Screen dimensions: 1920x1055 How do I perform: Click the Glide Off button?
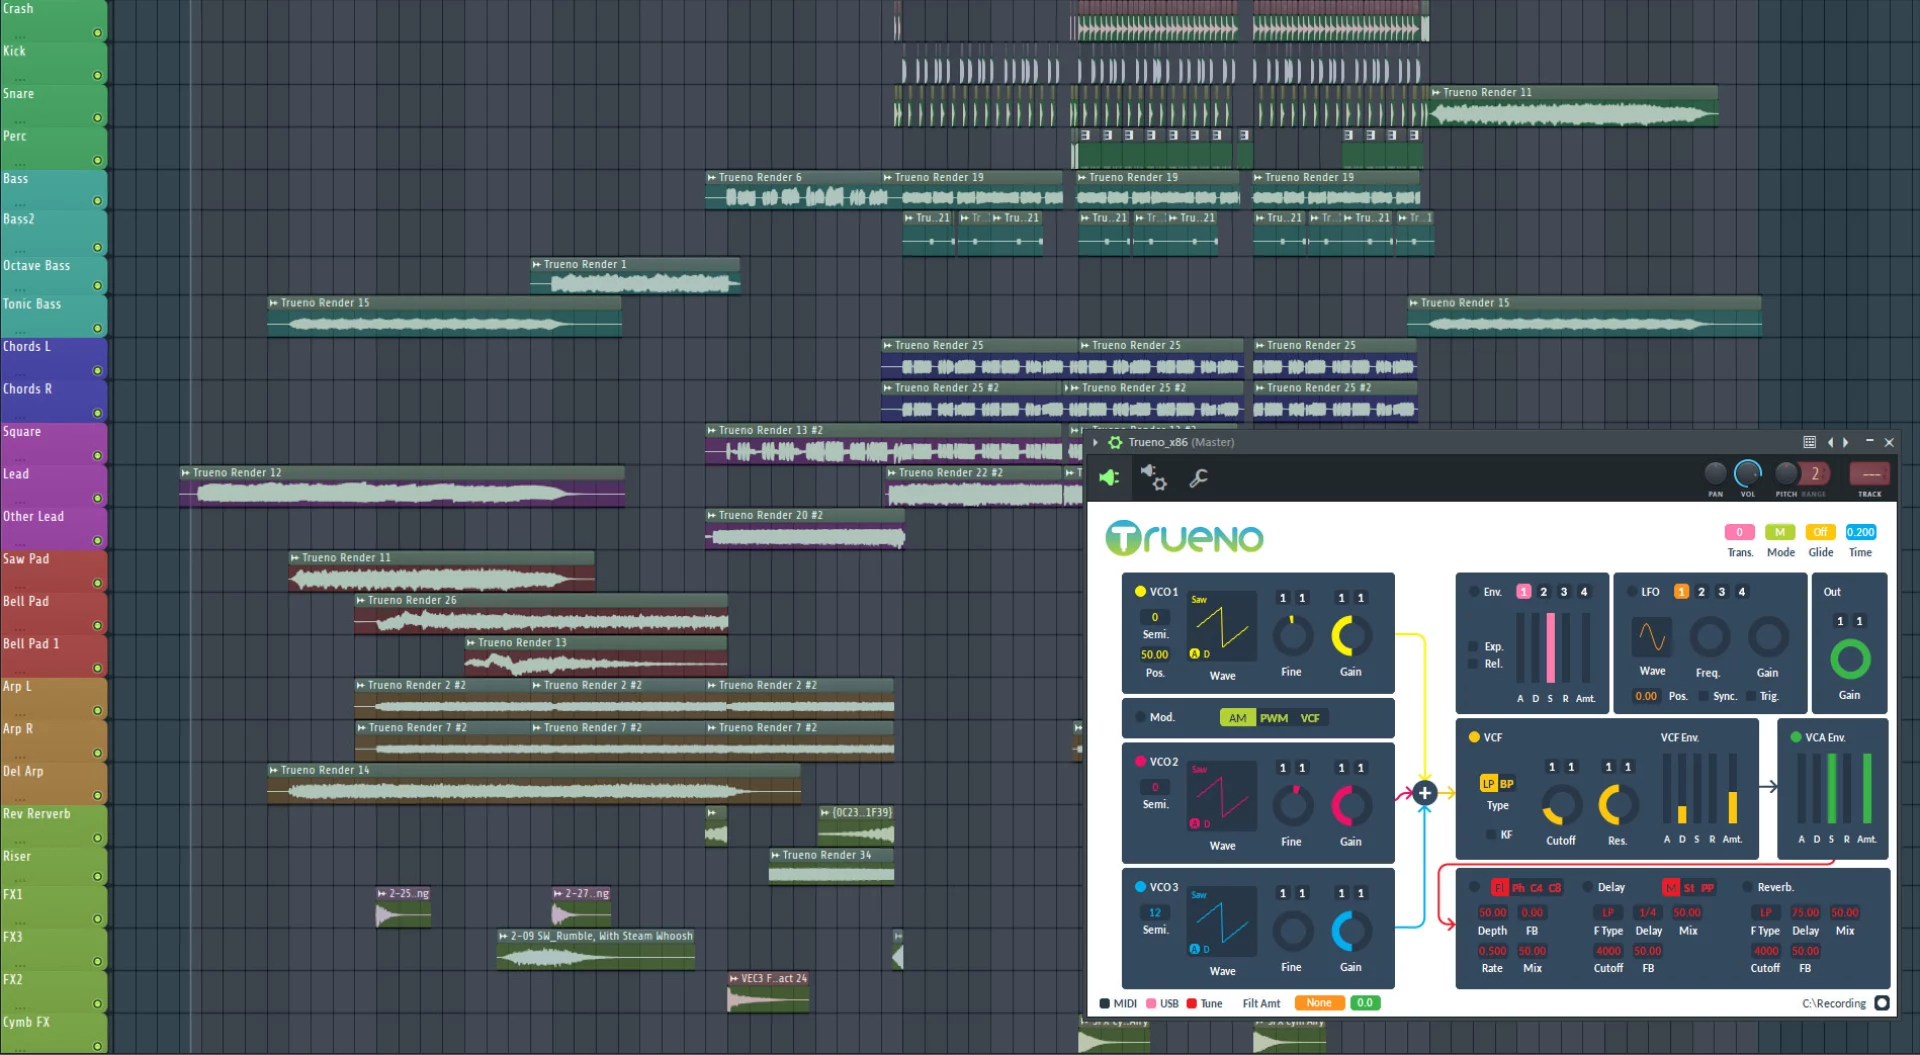pos(1820,532)
